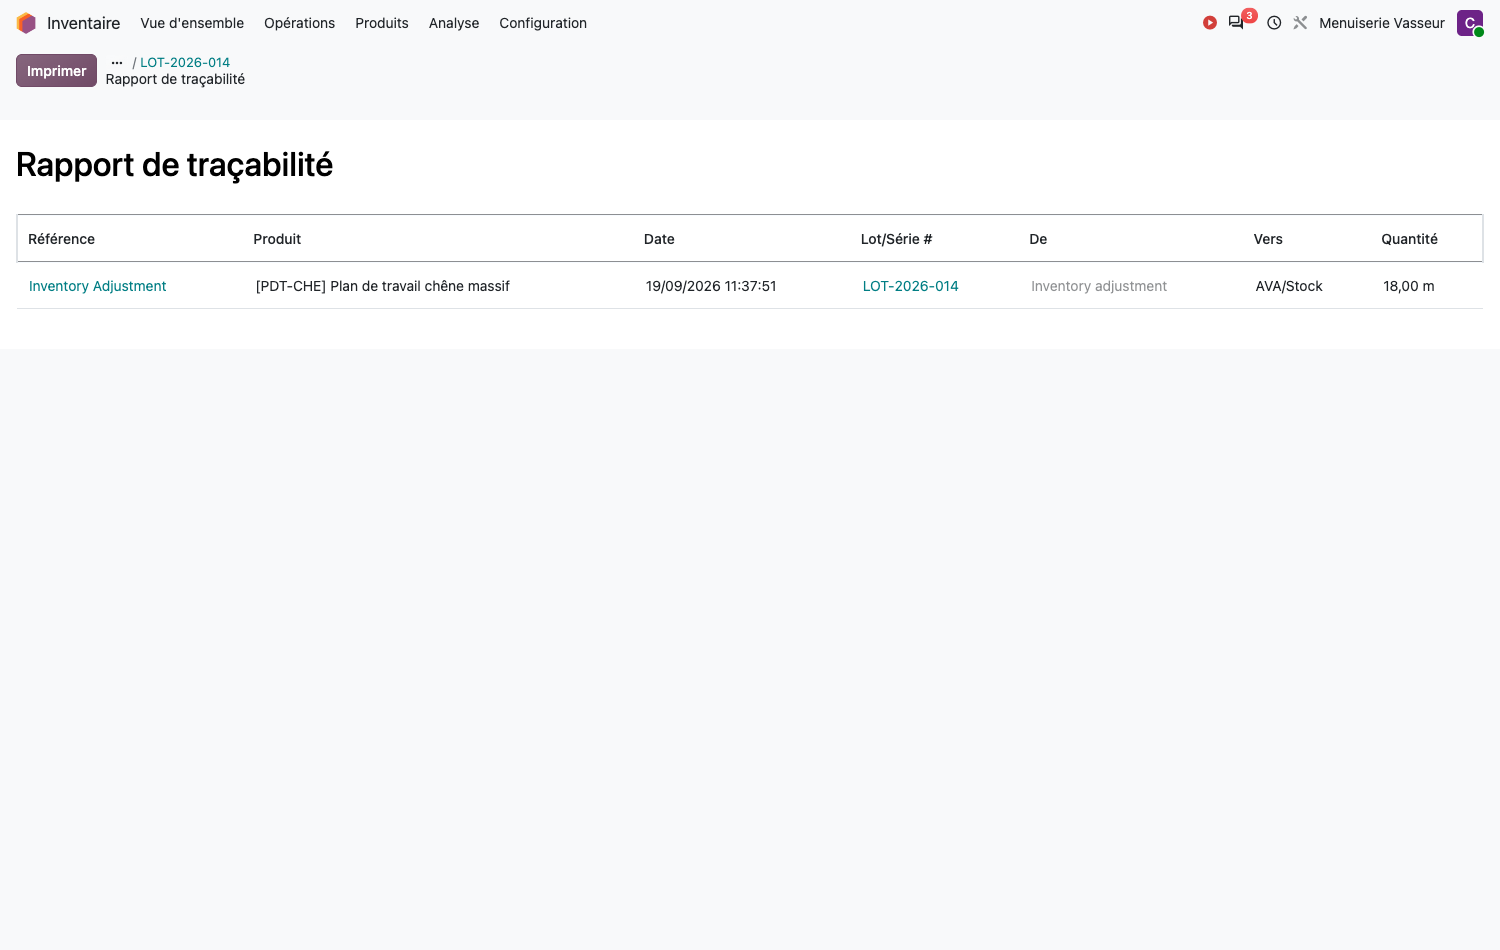This screenshot has width=1500, height=950.
Task: Open the LOT-2026-014 lot link in table
Action: (x=911, y=286)
